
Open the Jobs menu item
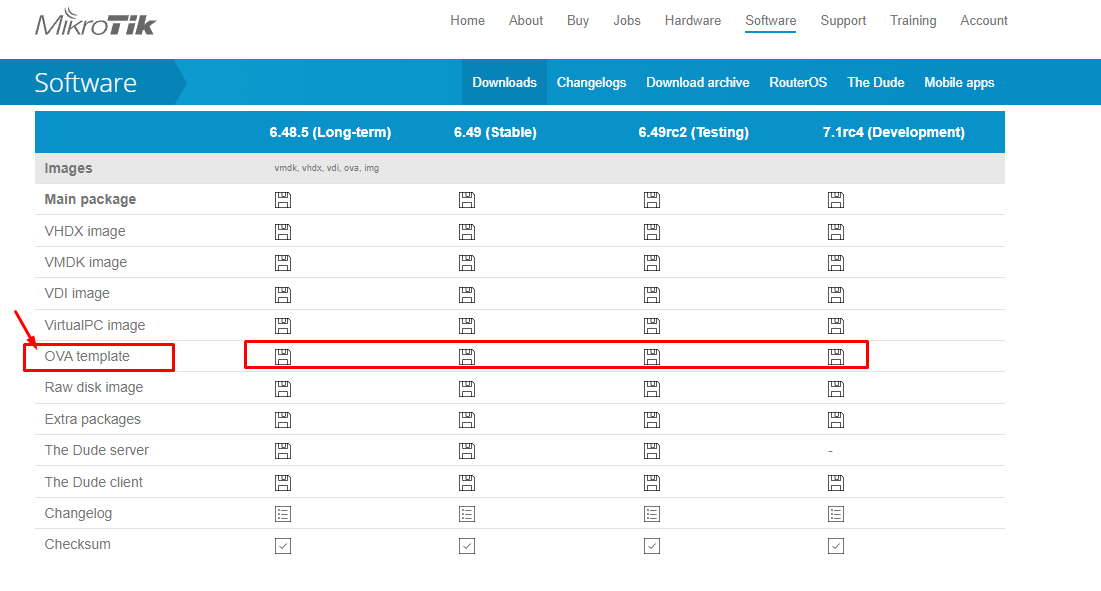pyautogui.click(x=627, y=20)
